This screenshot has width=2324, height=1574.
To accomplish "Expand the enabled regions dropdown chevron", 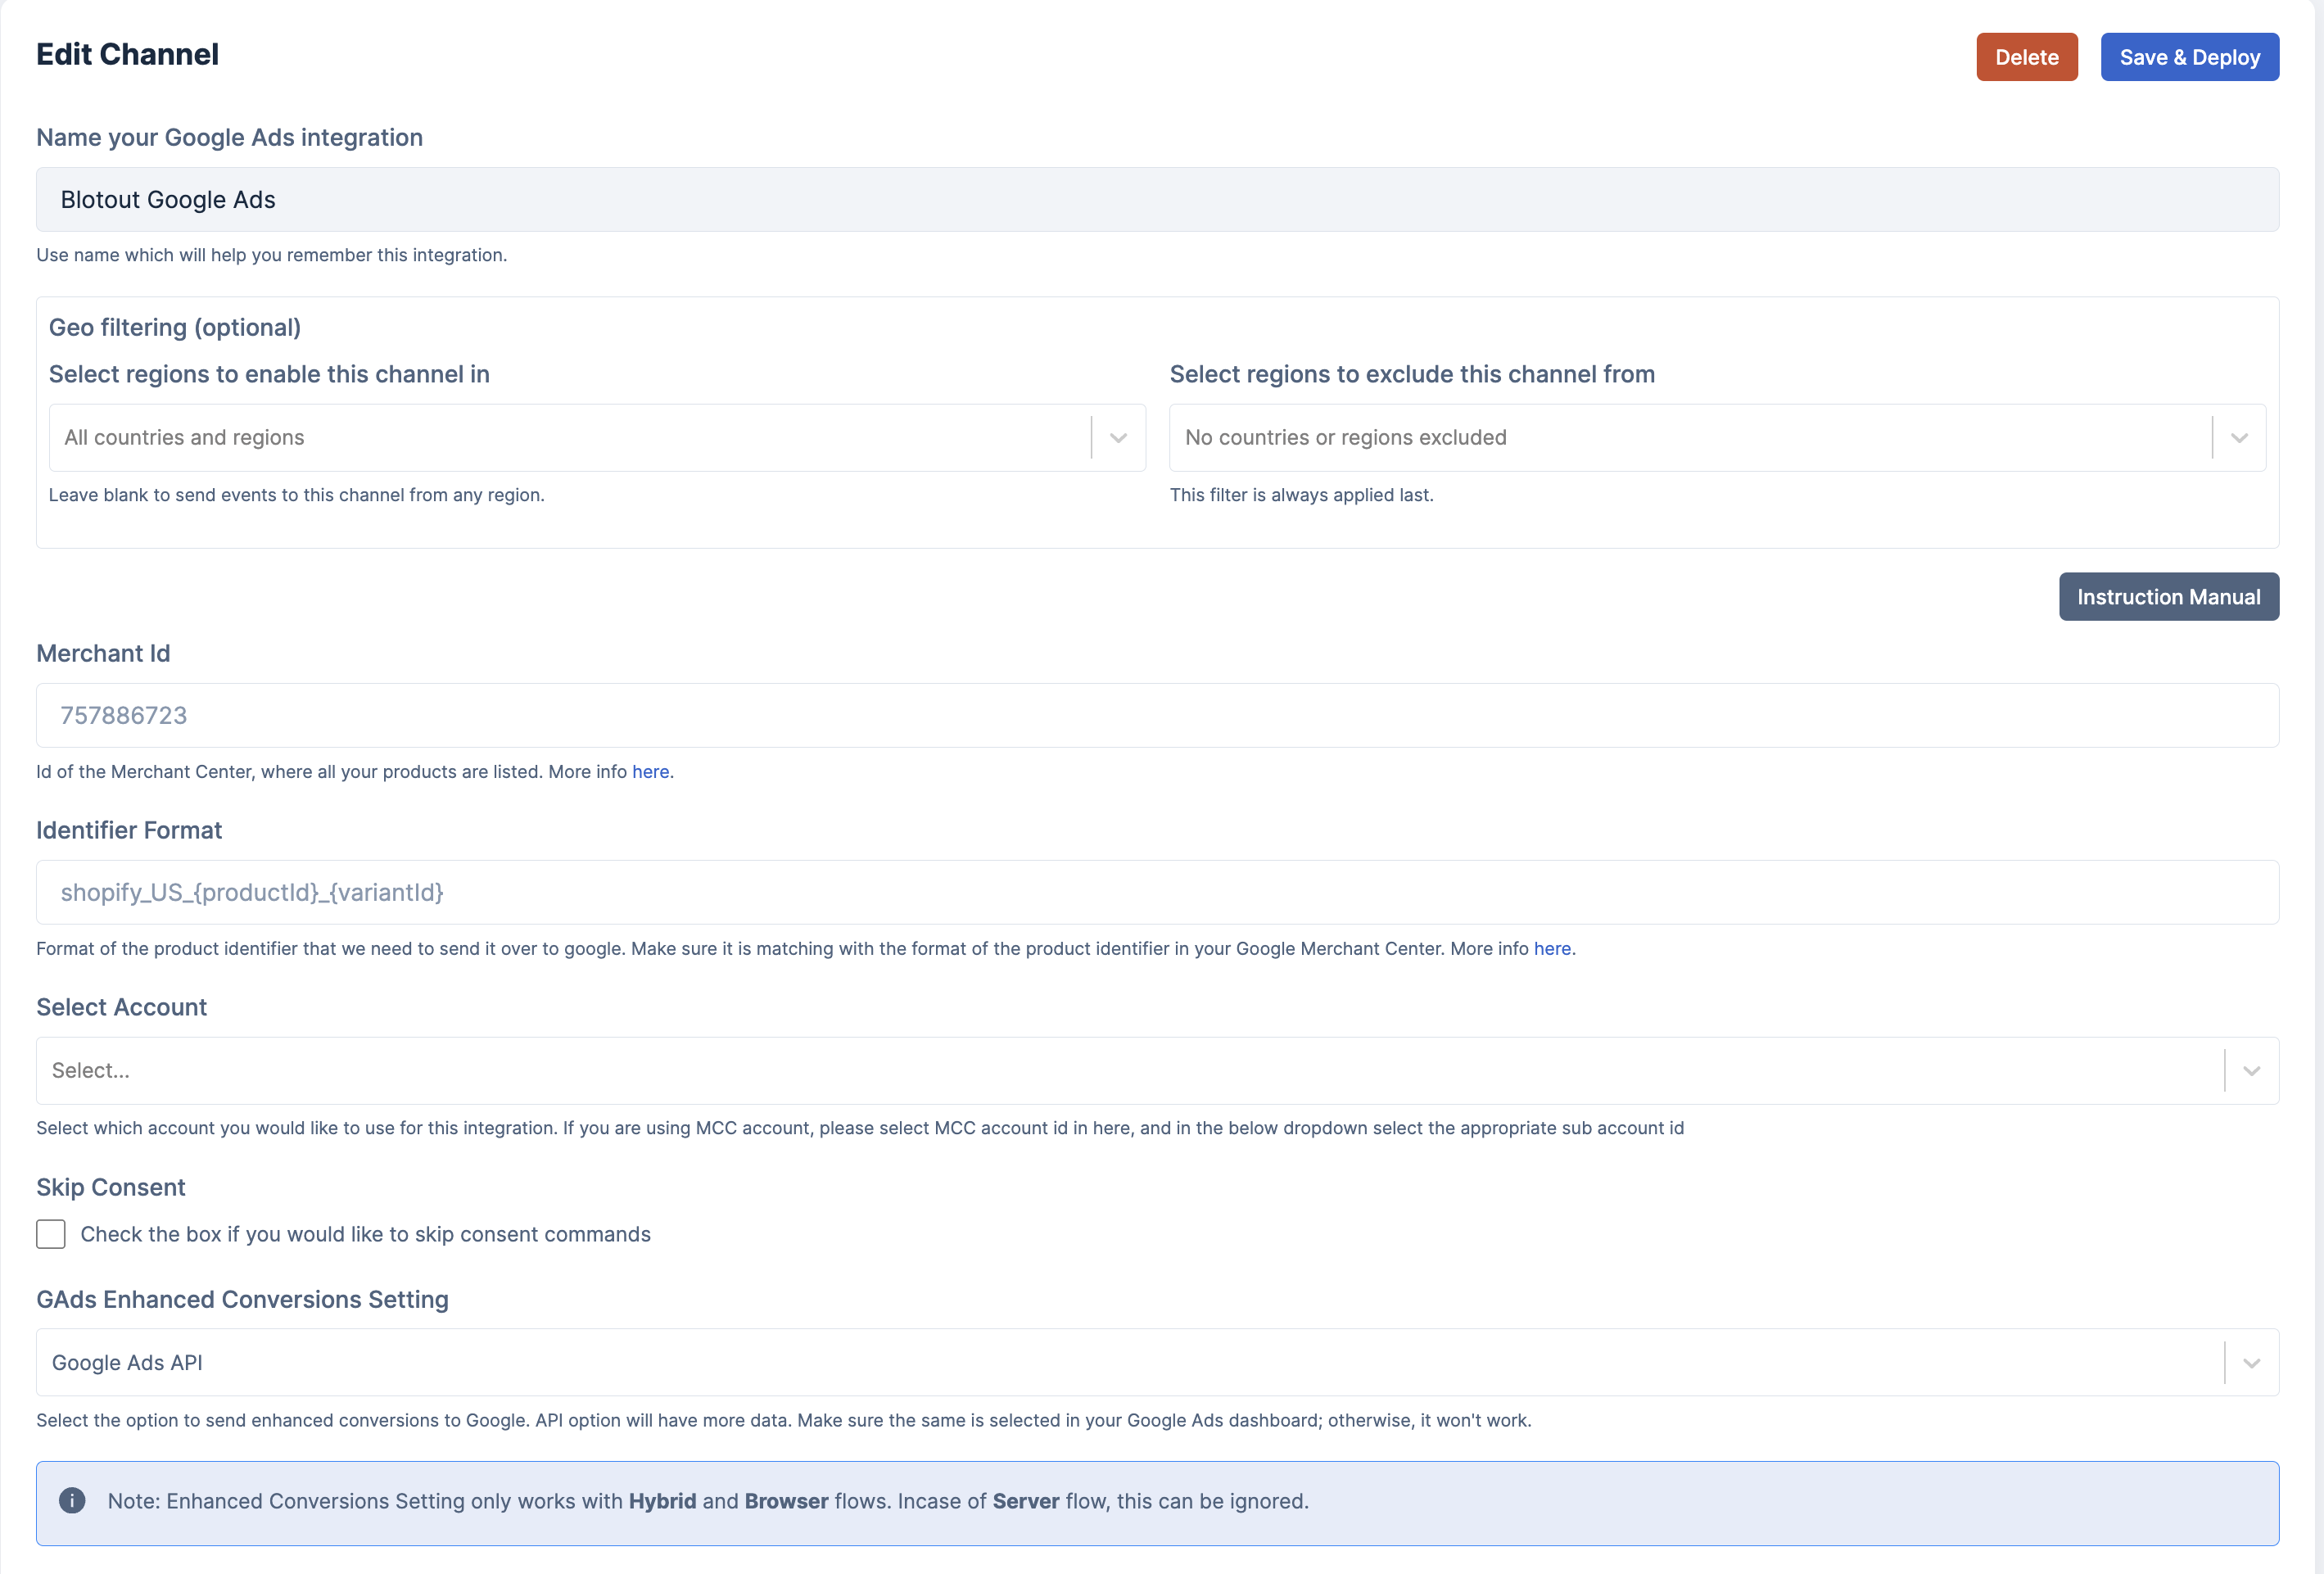I will click(1118, 438).
